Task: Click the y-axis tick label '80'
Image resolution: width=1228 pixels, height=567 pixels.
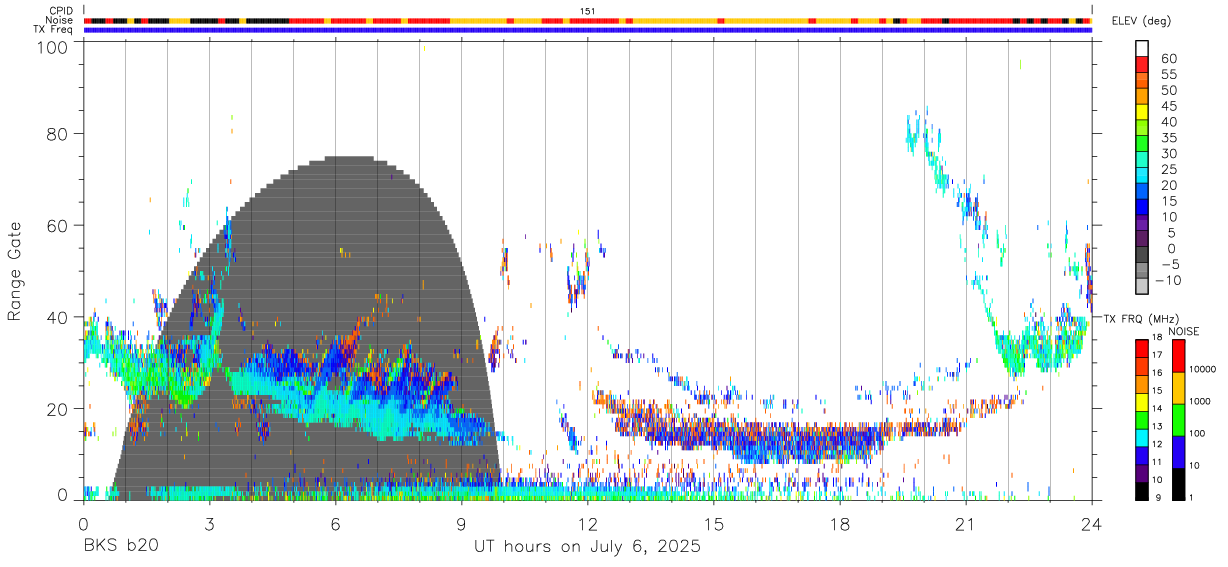Action: (59, 134)
